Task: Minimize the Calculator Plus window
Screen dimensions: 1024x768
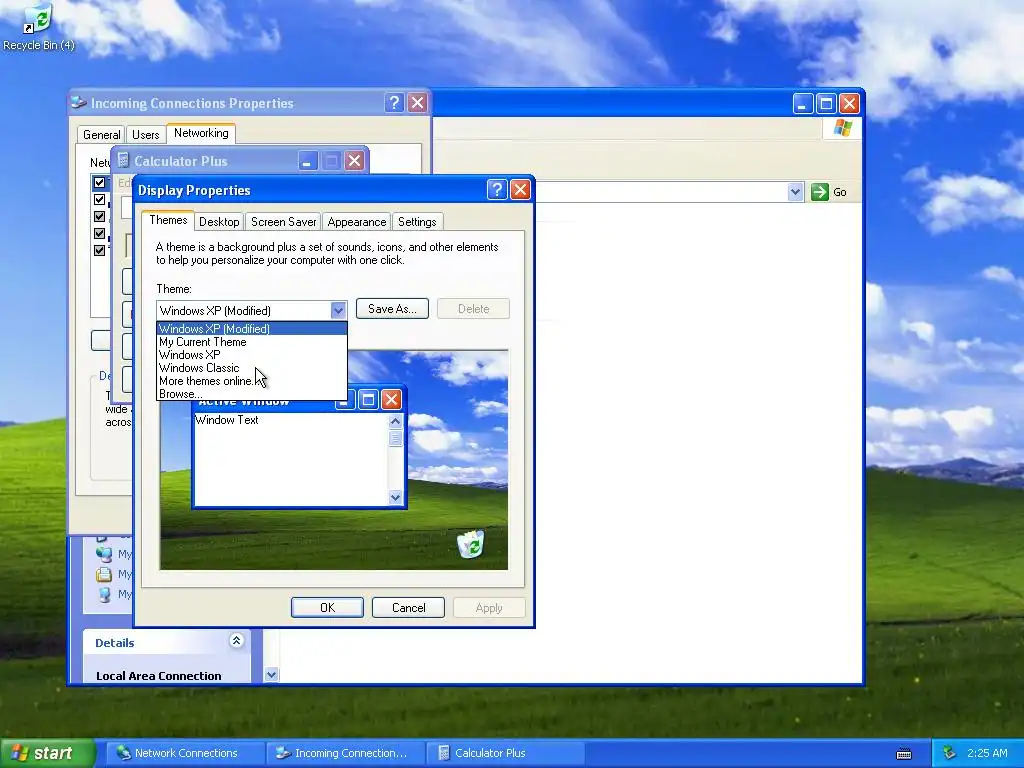Action: 308,161
